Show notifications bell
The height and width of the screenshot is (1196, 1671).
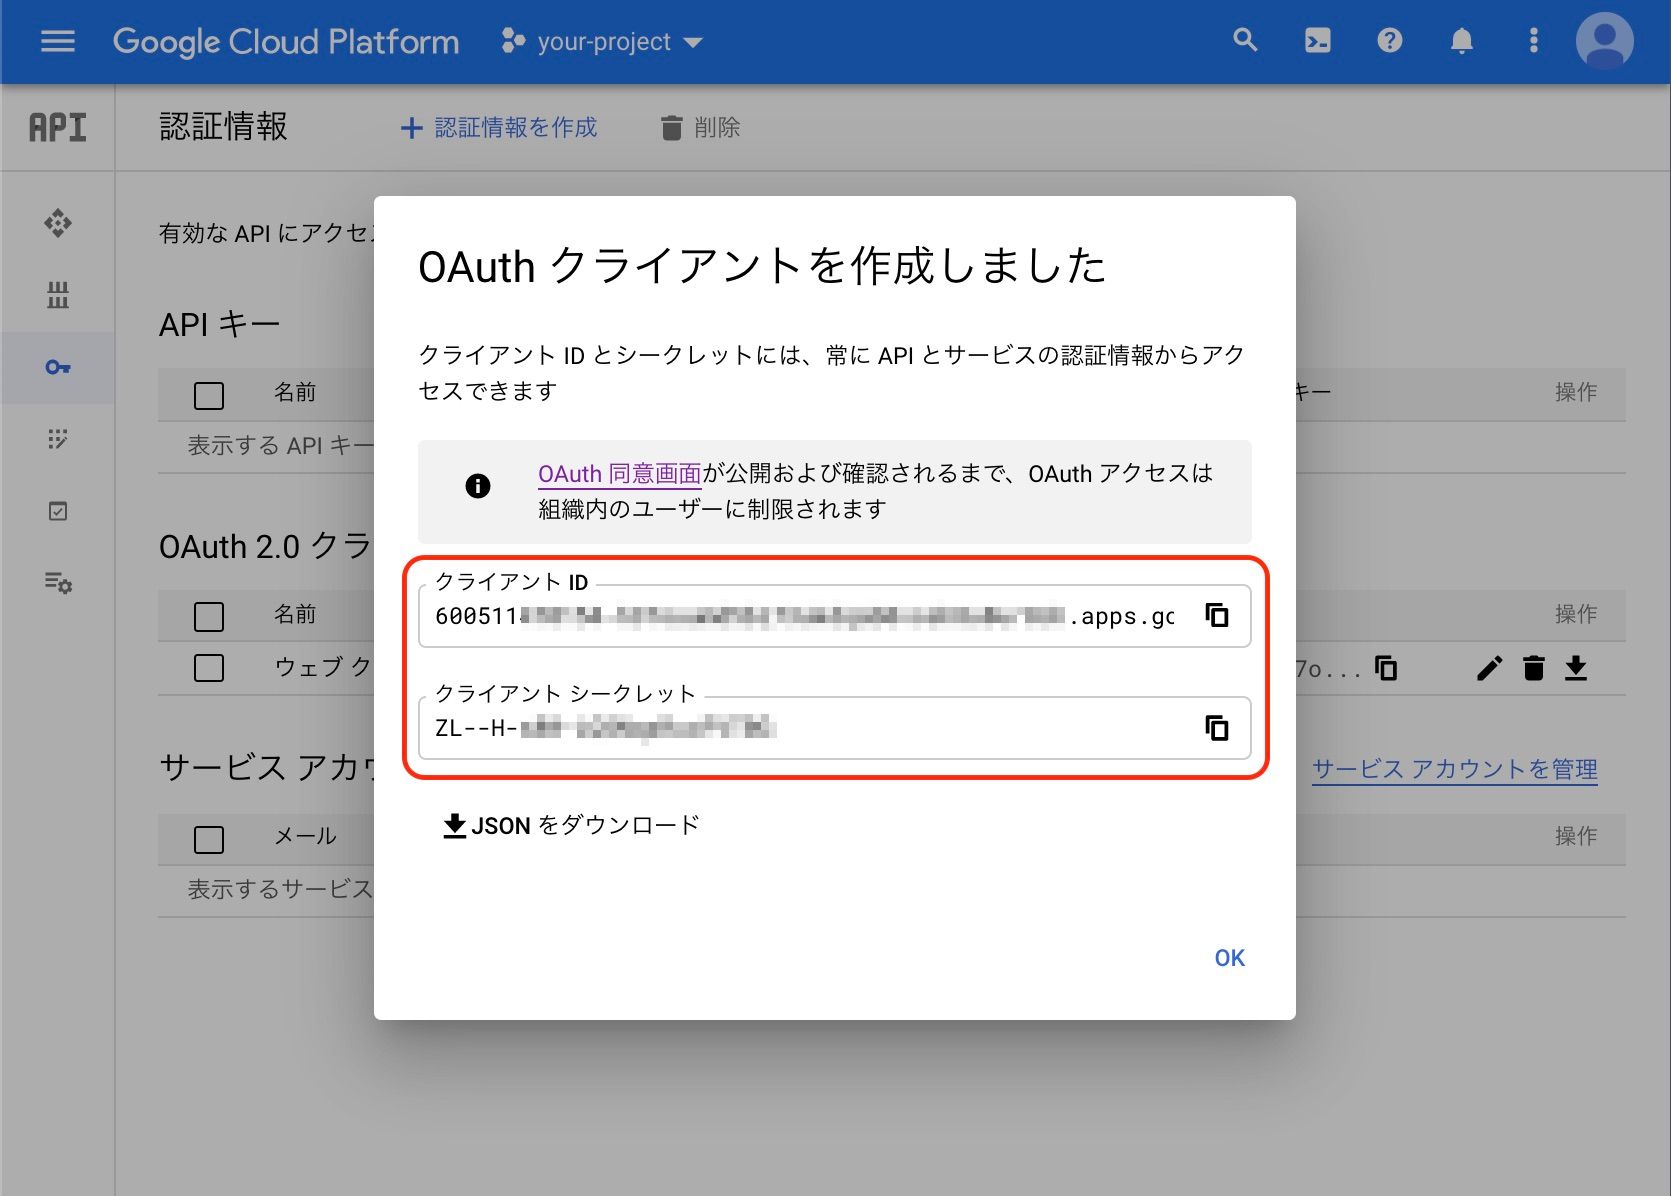1462,41
